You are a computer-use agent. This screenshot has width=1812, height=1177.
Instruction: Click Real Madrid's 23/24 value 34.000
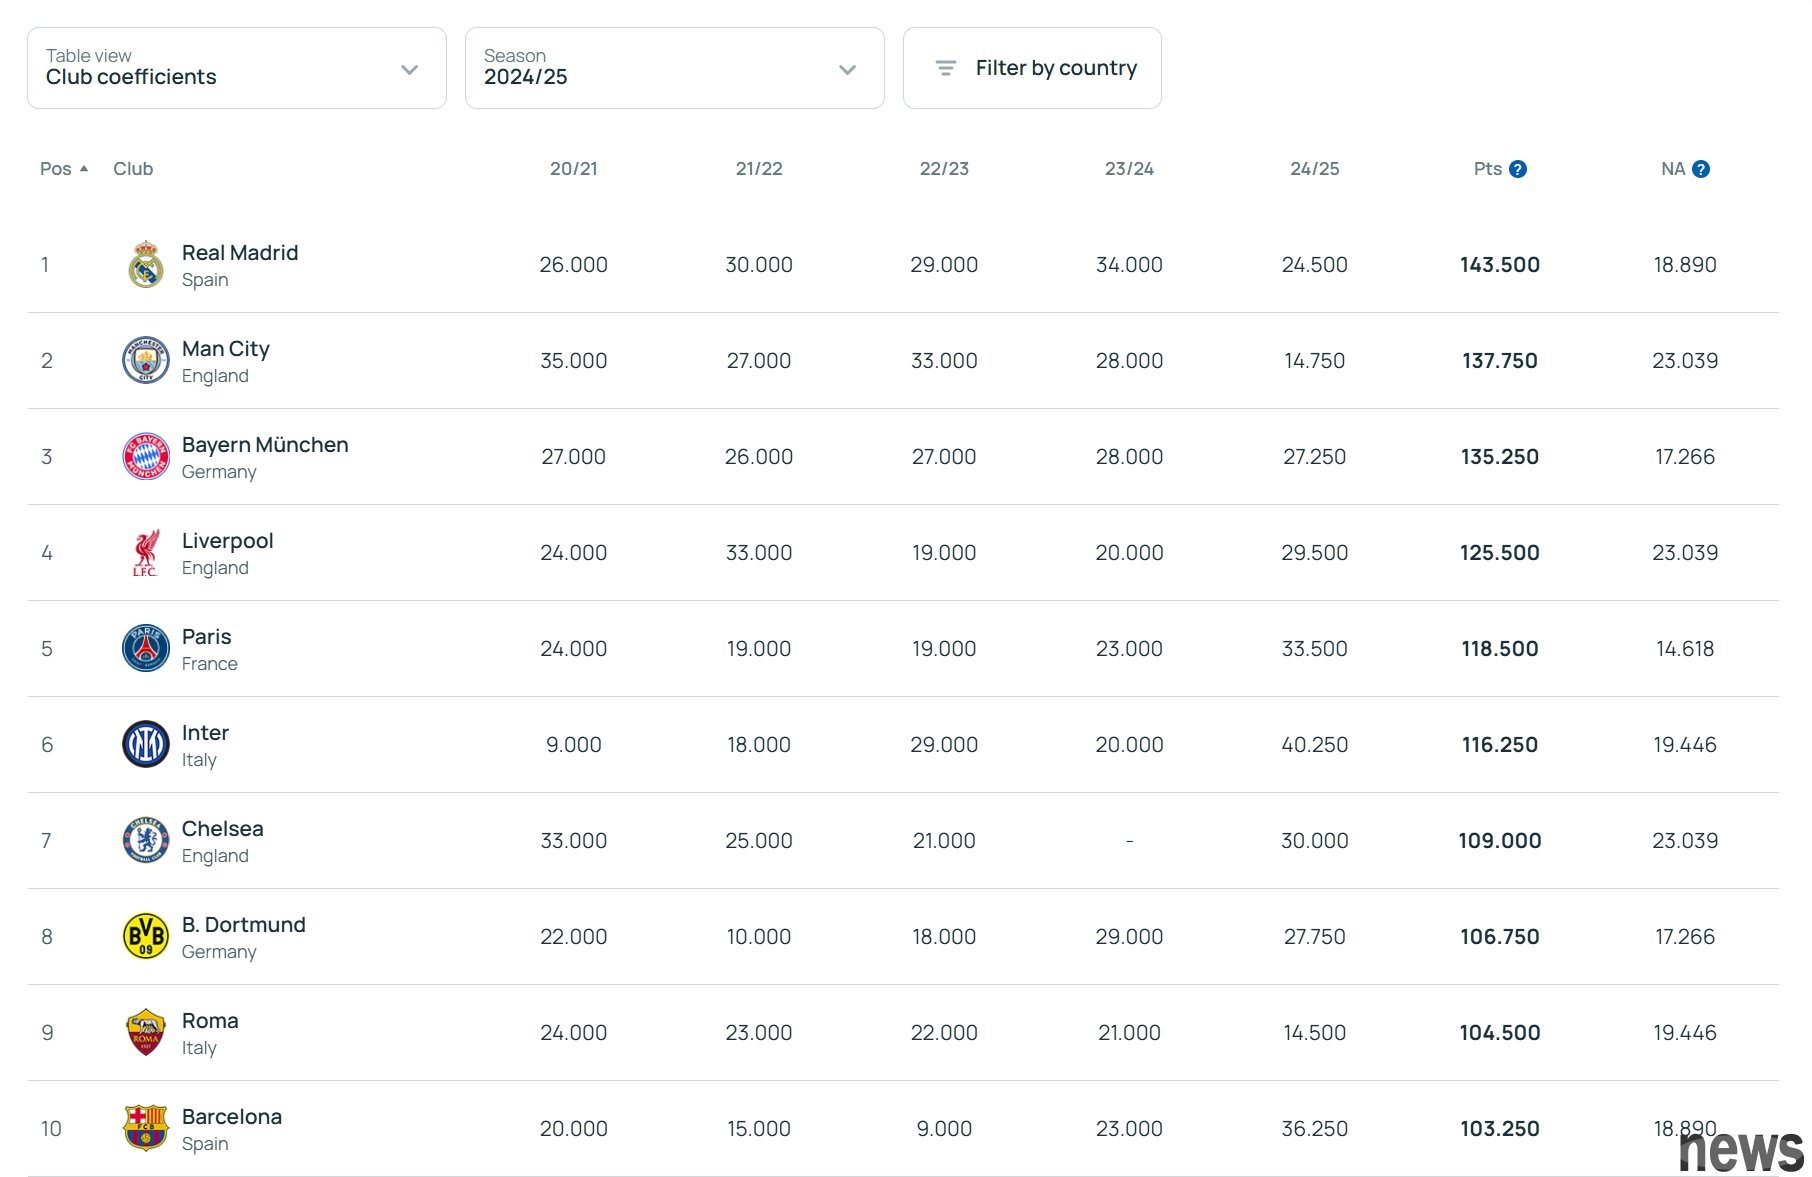[x=1129, y=265]
